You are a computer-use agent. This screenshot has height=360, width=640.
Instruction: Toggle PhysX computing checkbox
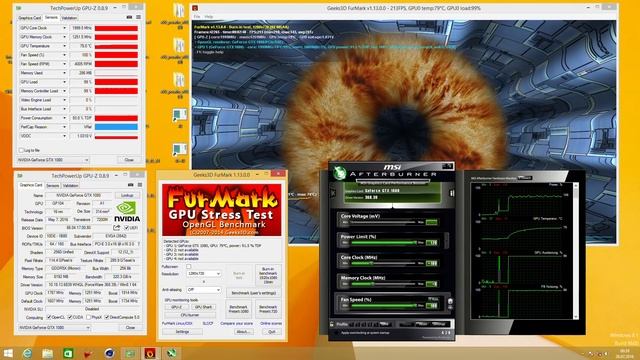click(x=89, y=317)
